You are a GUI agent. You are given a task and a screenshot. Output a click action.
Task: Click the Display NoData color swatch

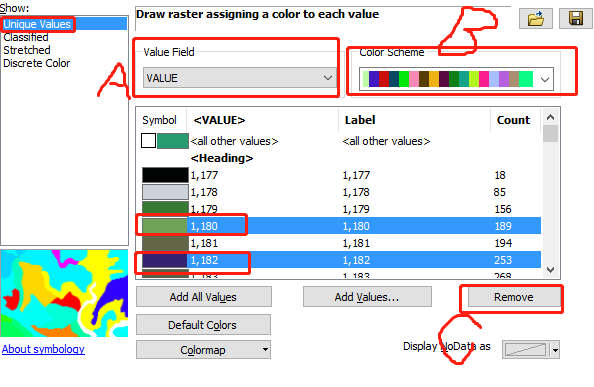[526, 350]
